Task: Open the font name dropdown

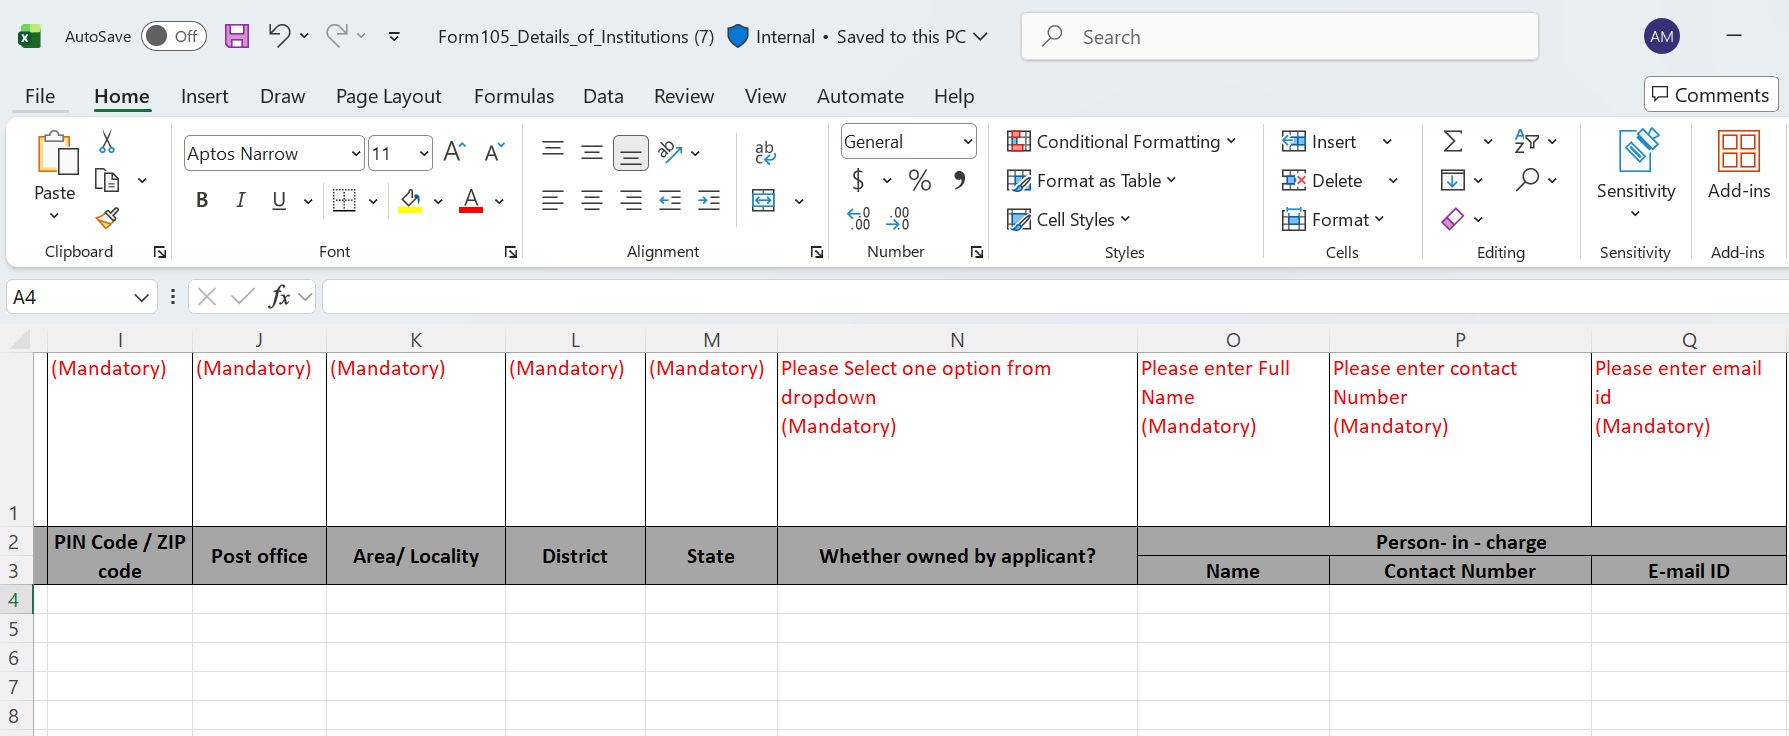Action: point(356,153)
